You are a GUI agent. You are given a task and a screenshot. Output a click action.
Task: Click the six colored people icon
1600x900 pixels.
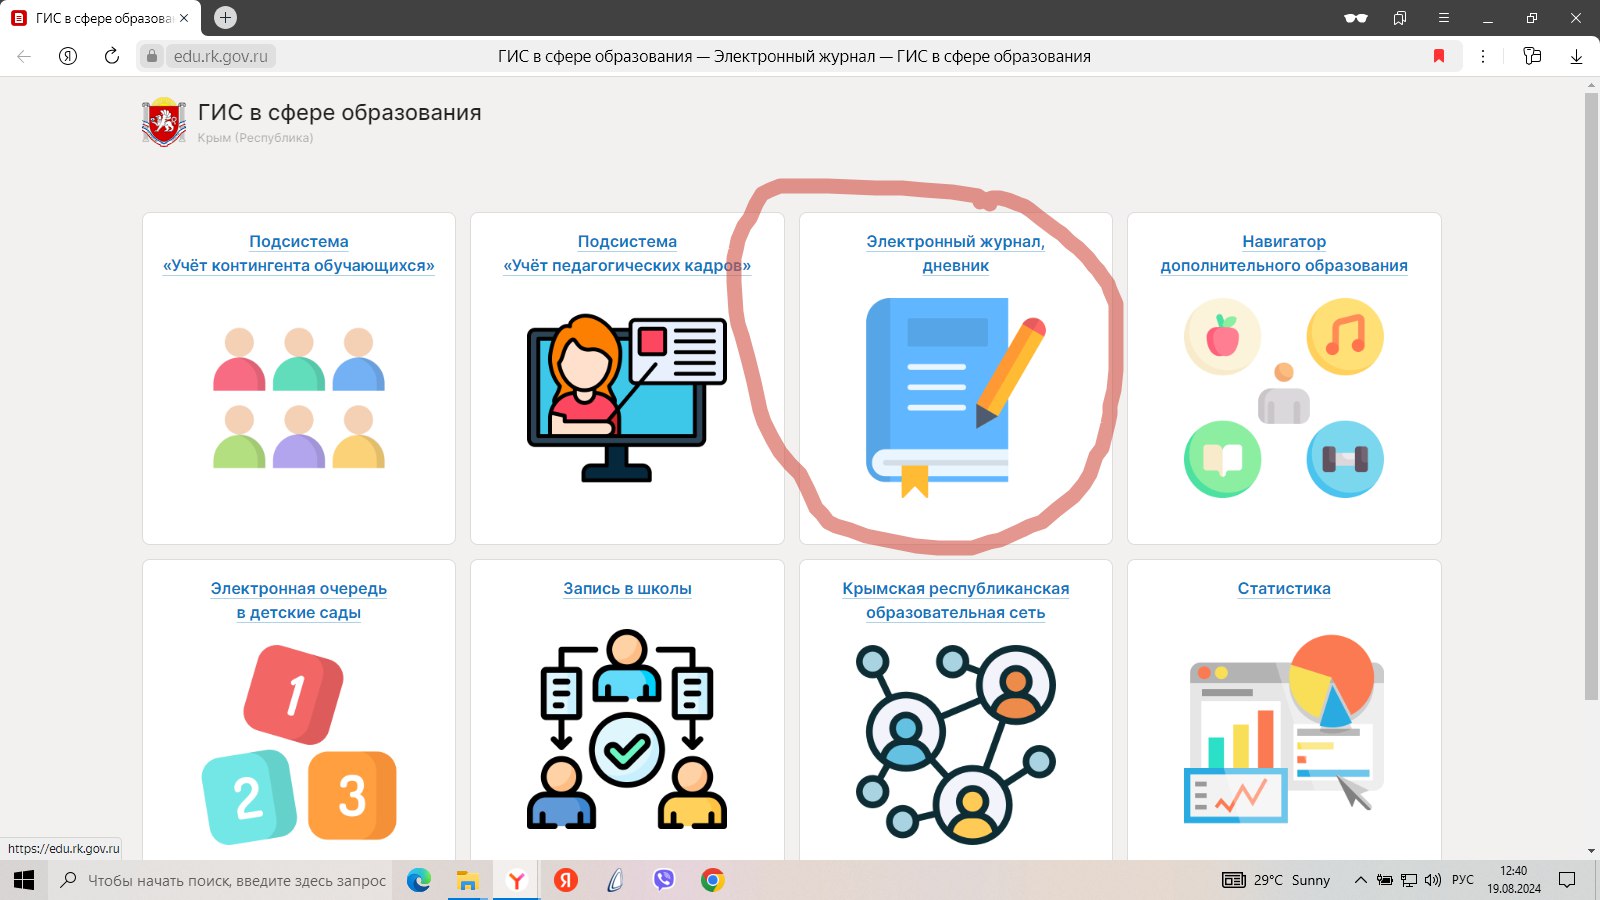tap(299, 398)
